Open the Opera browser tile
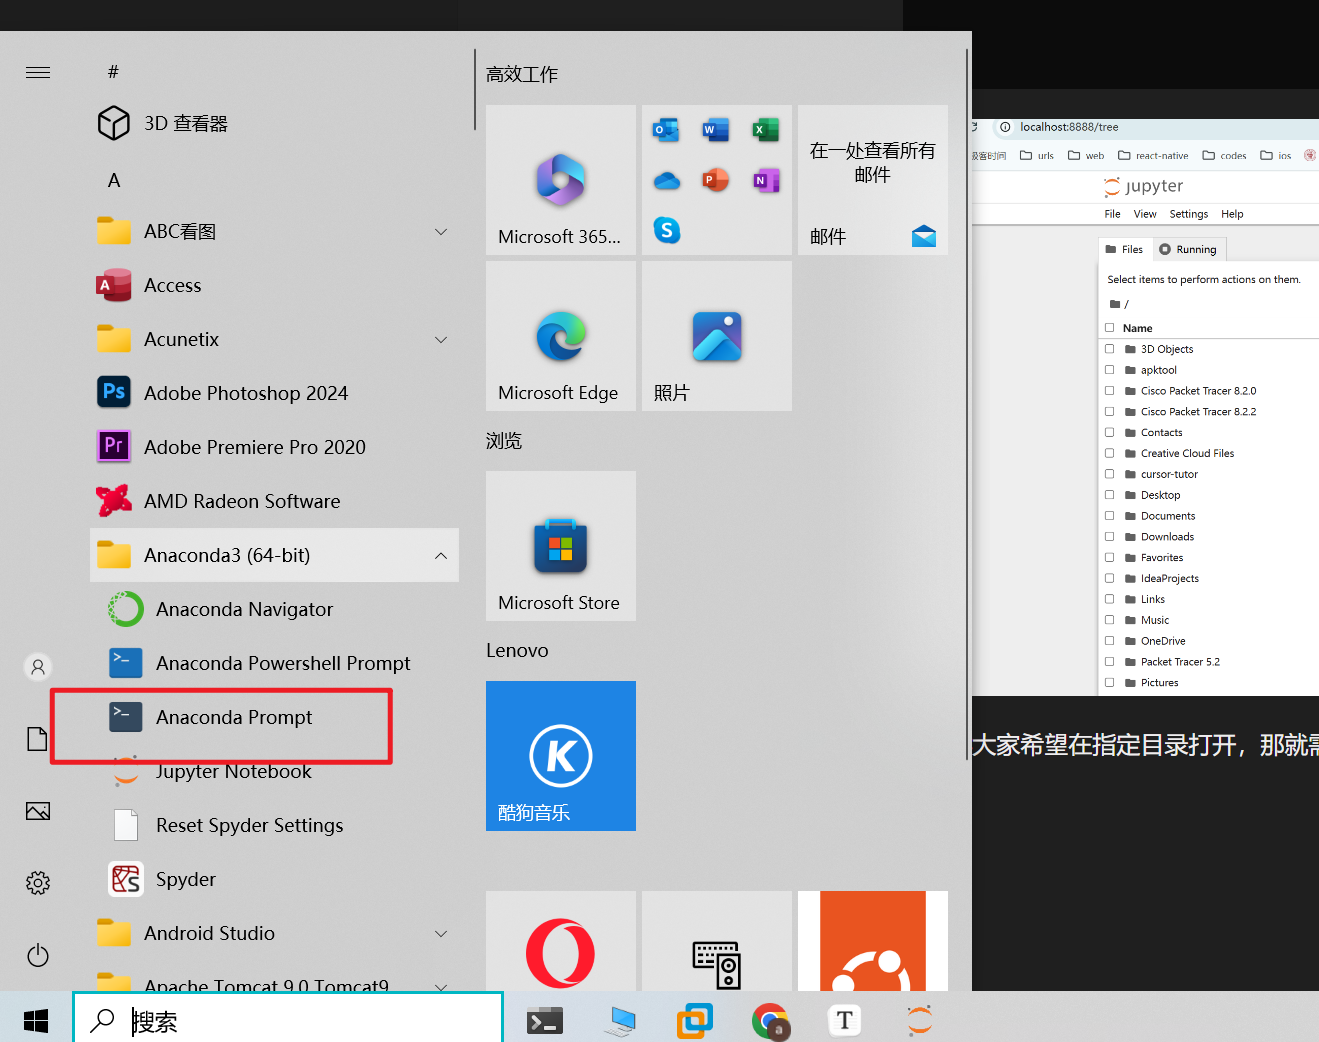 pyautogui.click(x=561, y=941)
